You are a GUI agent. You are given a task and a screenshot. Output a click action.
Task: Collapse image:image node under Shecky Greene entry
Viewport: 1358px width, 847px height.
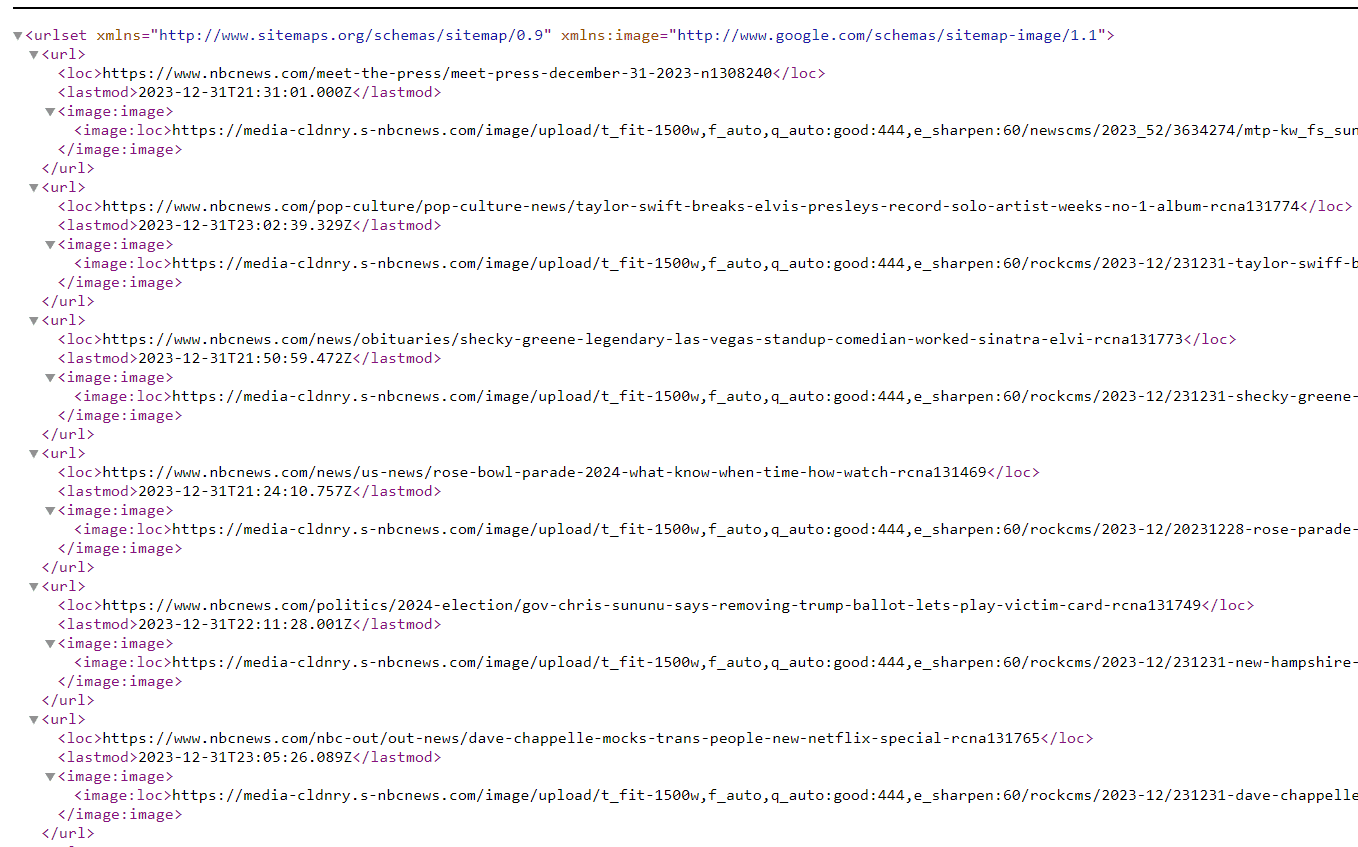pyautogui.click(x=49, y=378)
